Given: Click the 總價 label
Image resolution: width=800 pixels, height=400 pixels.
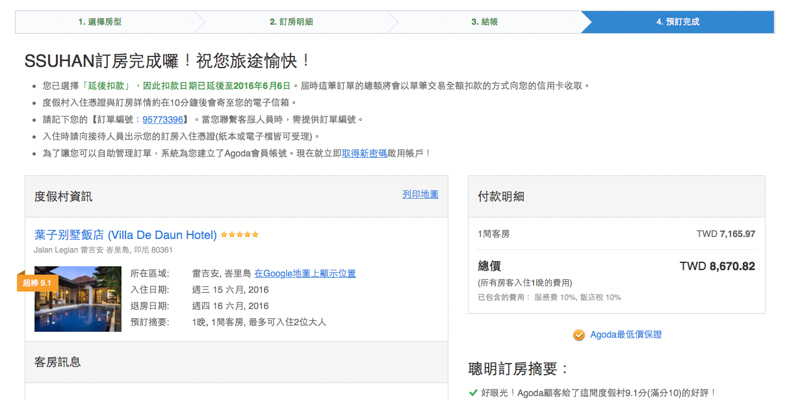Looking at the screenshot, I should (x=489, y=266).
